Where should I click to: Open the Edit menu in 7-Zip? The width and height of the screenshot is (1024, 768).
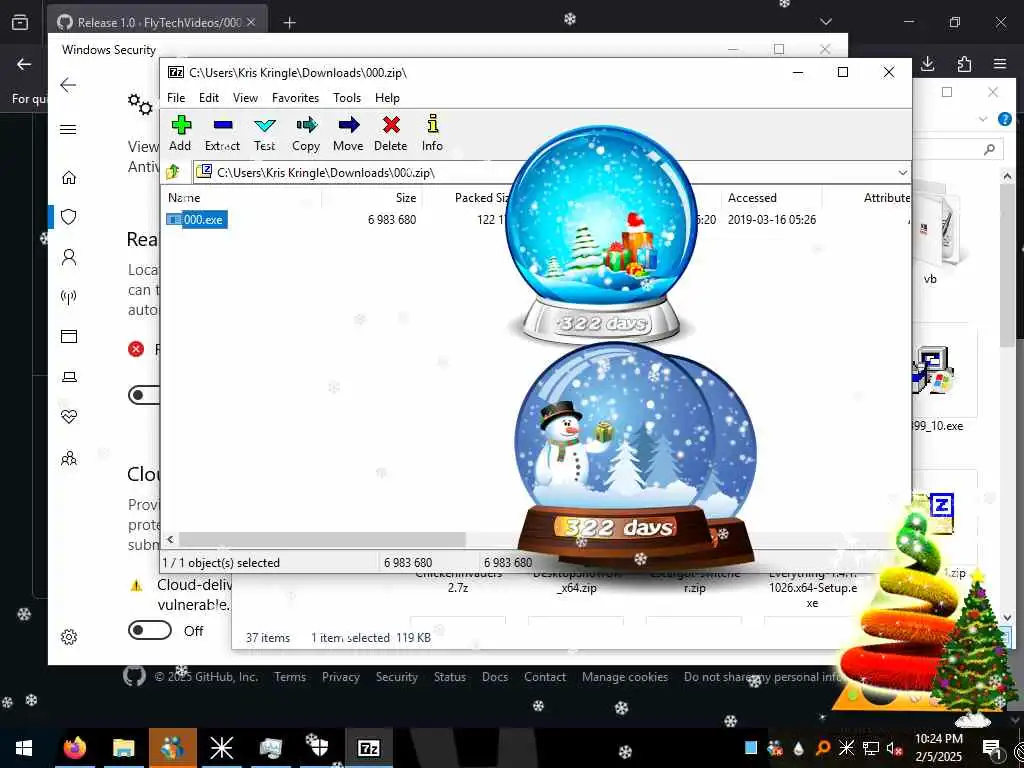[209, 98]
